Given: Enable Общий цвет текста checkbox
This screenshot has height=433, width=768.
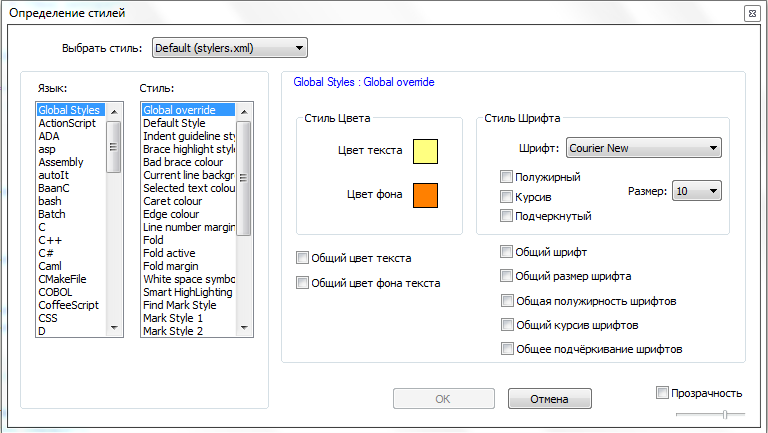Looking at the screenshot, I should tap(303, 258).
